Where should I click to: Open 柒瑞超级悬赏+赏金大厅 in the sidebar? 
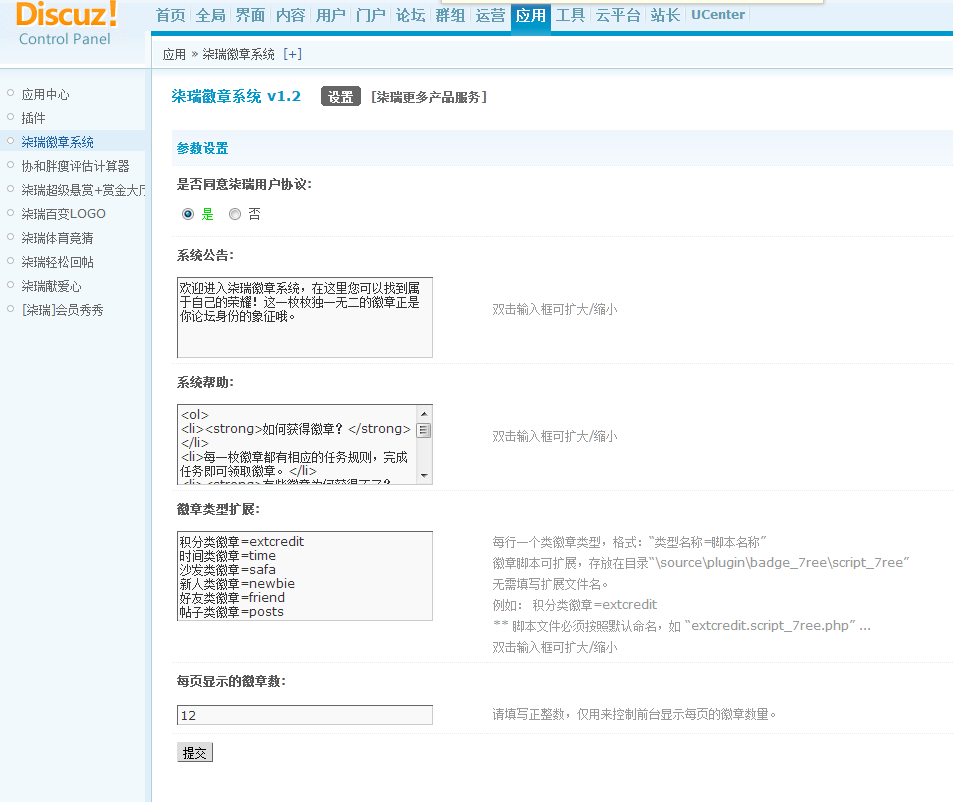click(83, 190)
